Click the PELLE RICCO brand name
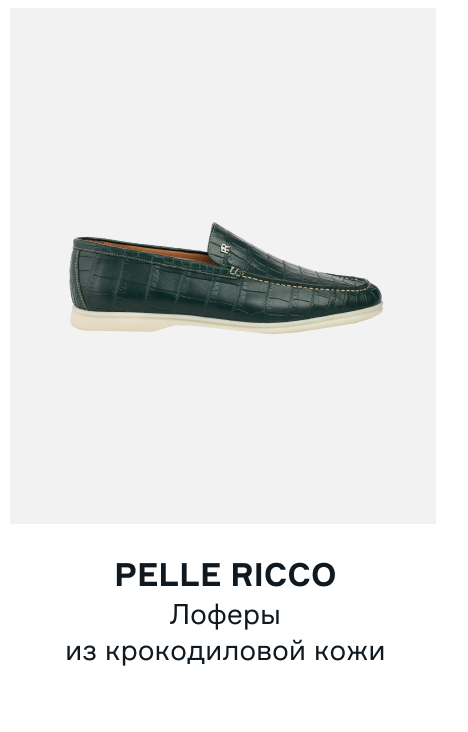 pos(225,575)
